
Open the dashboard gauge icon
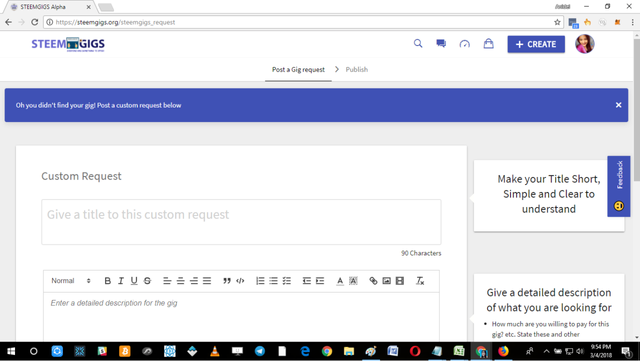(x=464, y=44)
